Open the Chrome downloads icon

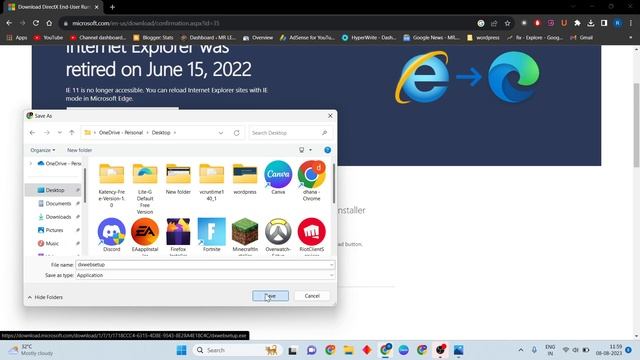click(x=591, y=23)
